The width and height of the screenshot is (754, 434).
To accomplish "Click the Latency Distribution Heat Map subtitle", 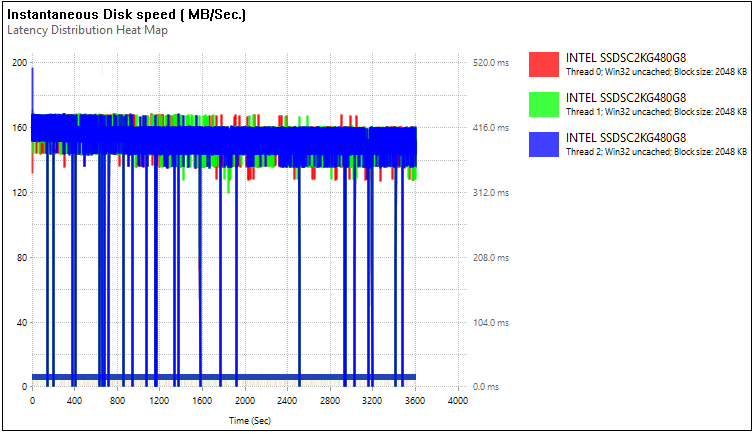I will tap(88, 30).
